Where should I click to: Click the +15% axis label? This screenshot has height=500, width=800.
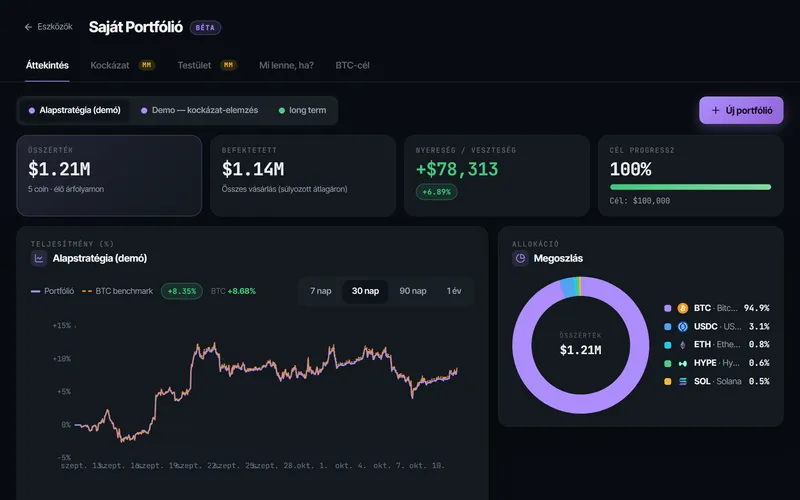pyautogui.click(x=62, y=326)
